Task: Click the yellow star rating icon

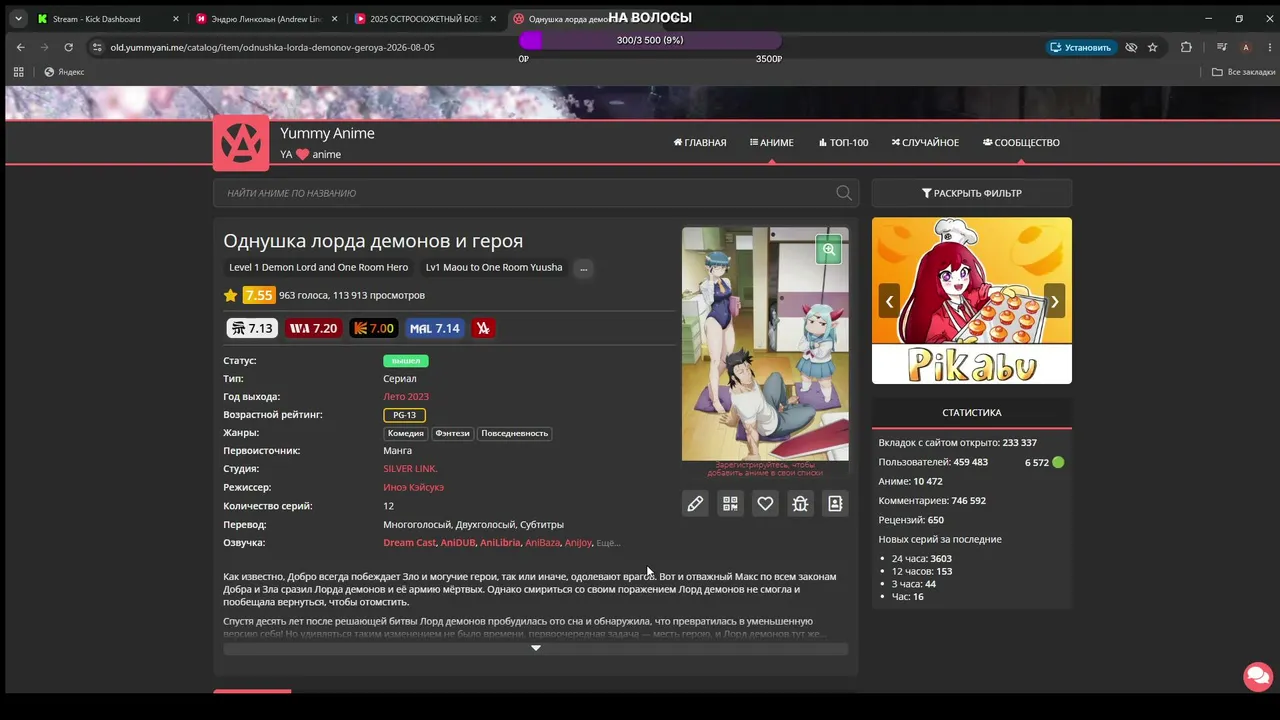Action: (231, 295)
